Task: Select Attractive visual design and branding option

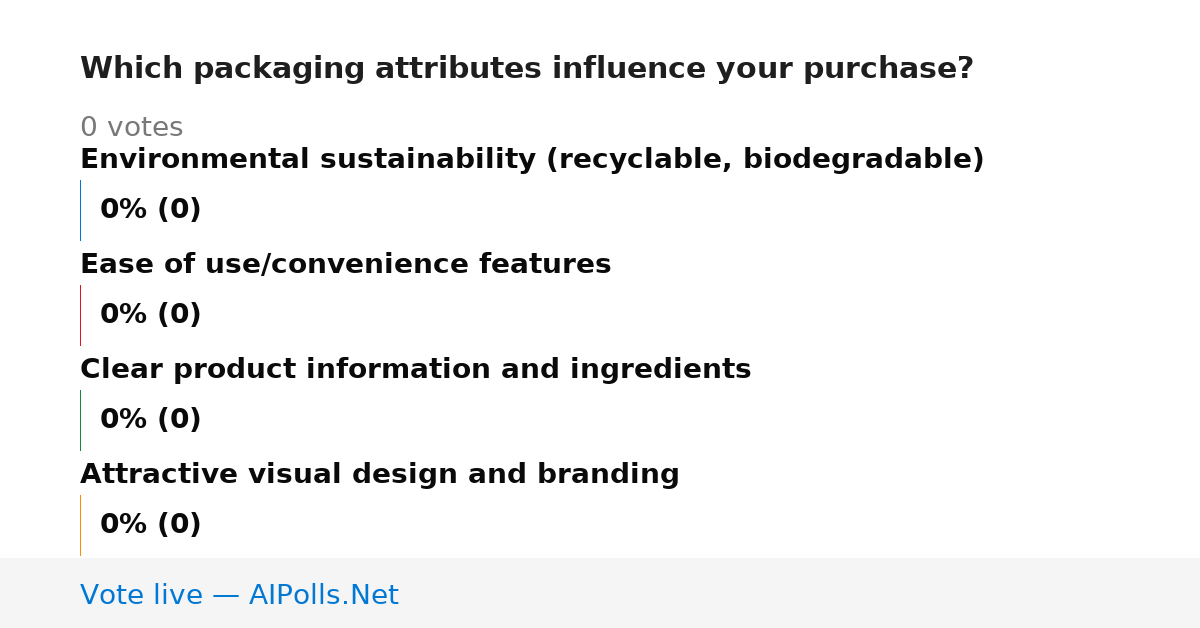Action: [379, 475]
